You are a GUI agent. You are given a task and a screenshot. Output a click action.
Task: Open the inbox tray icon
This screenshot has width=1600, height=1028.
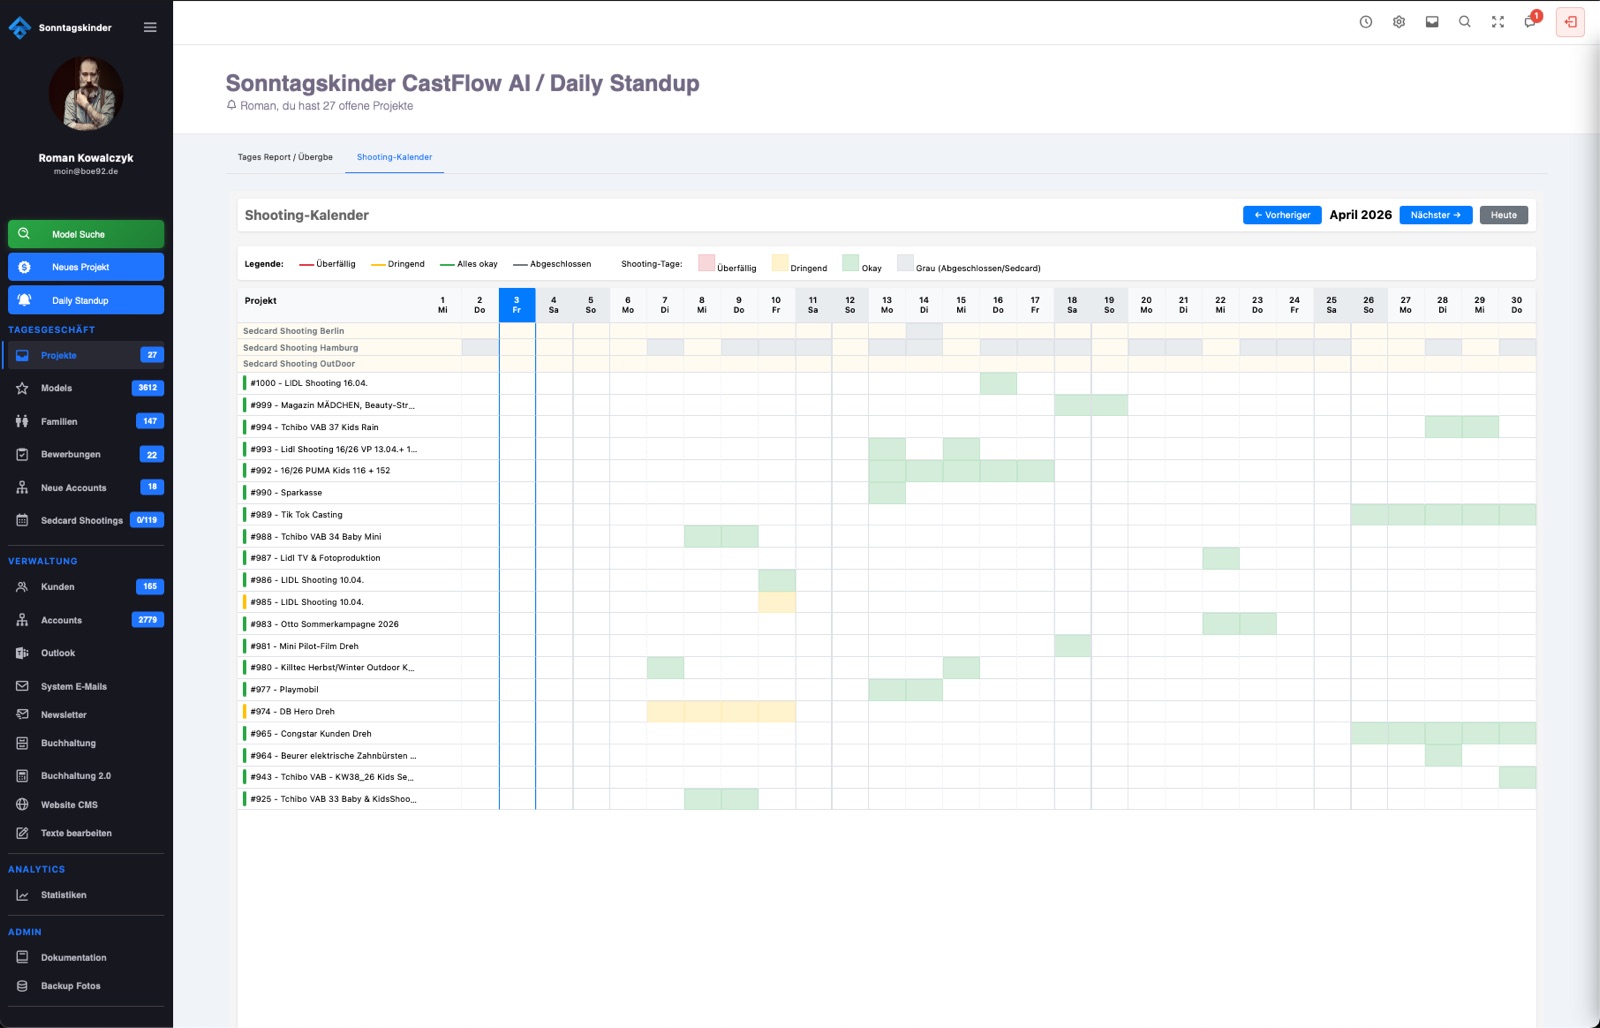click(x=1432, y=22)
